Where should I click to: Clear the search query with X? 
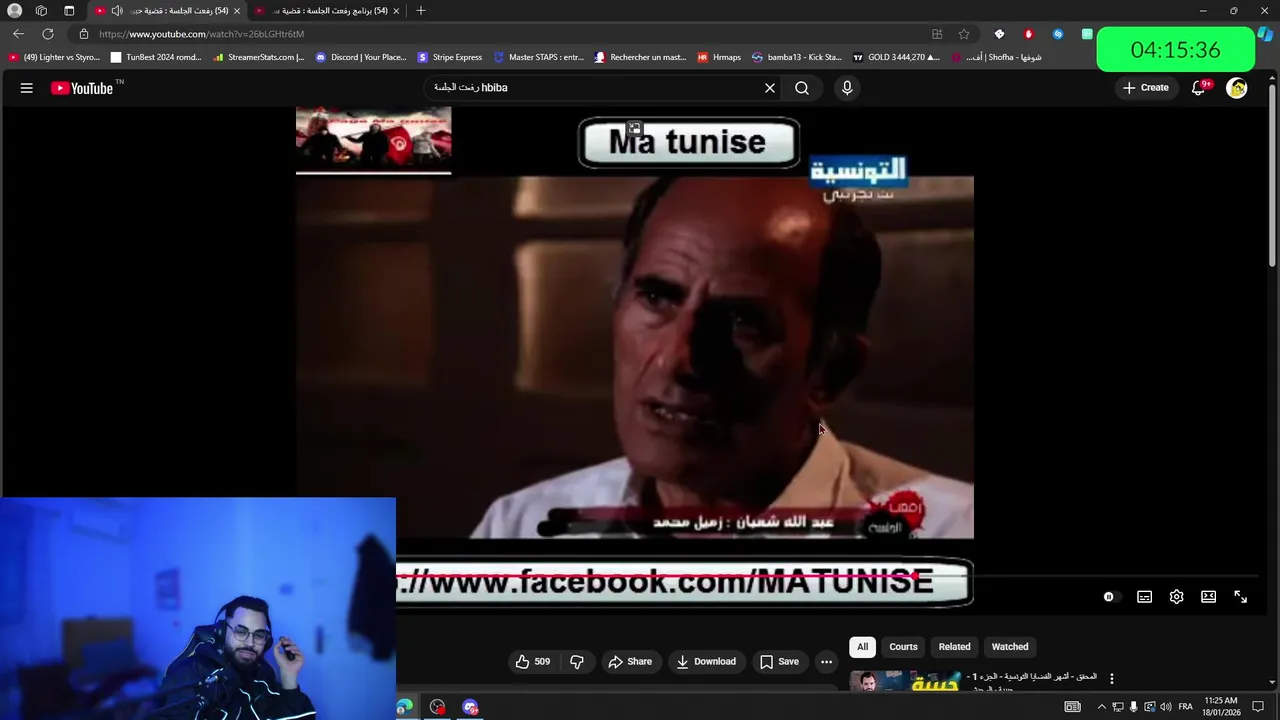click(x=770, y=88)
